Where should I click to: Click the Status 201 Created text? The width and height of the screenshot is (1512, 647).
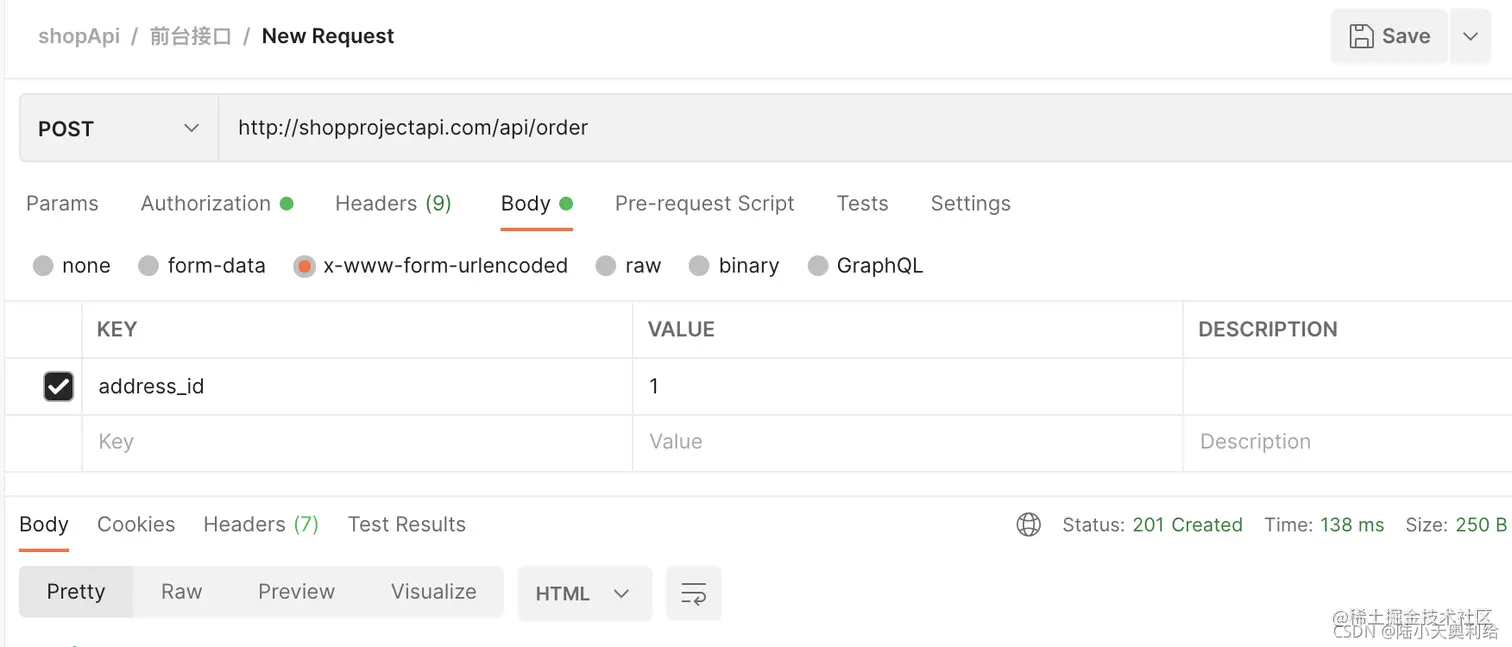click(x=1152, y=525)
